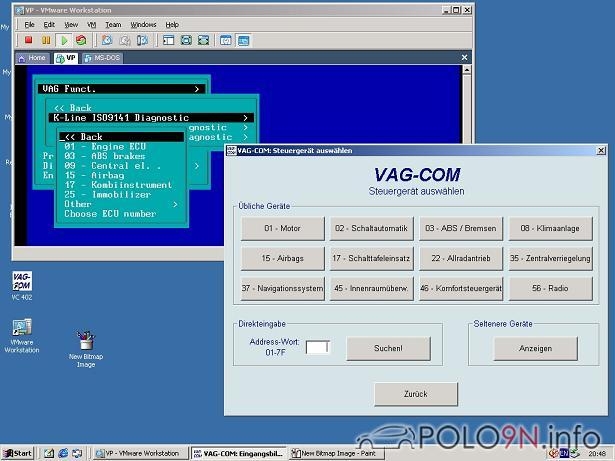Click the Internet Explorer quick launch icon
This screenshot has width=615, height=461.
coord(63,453)
